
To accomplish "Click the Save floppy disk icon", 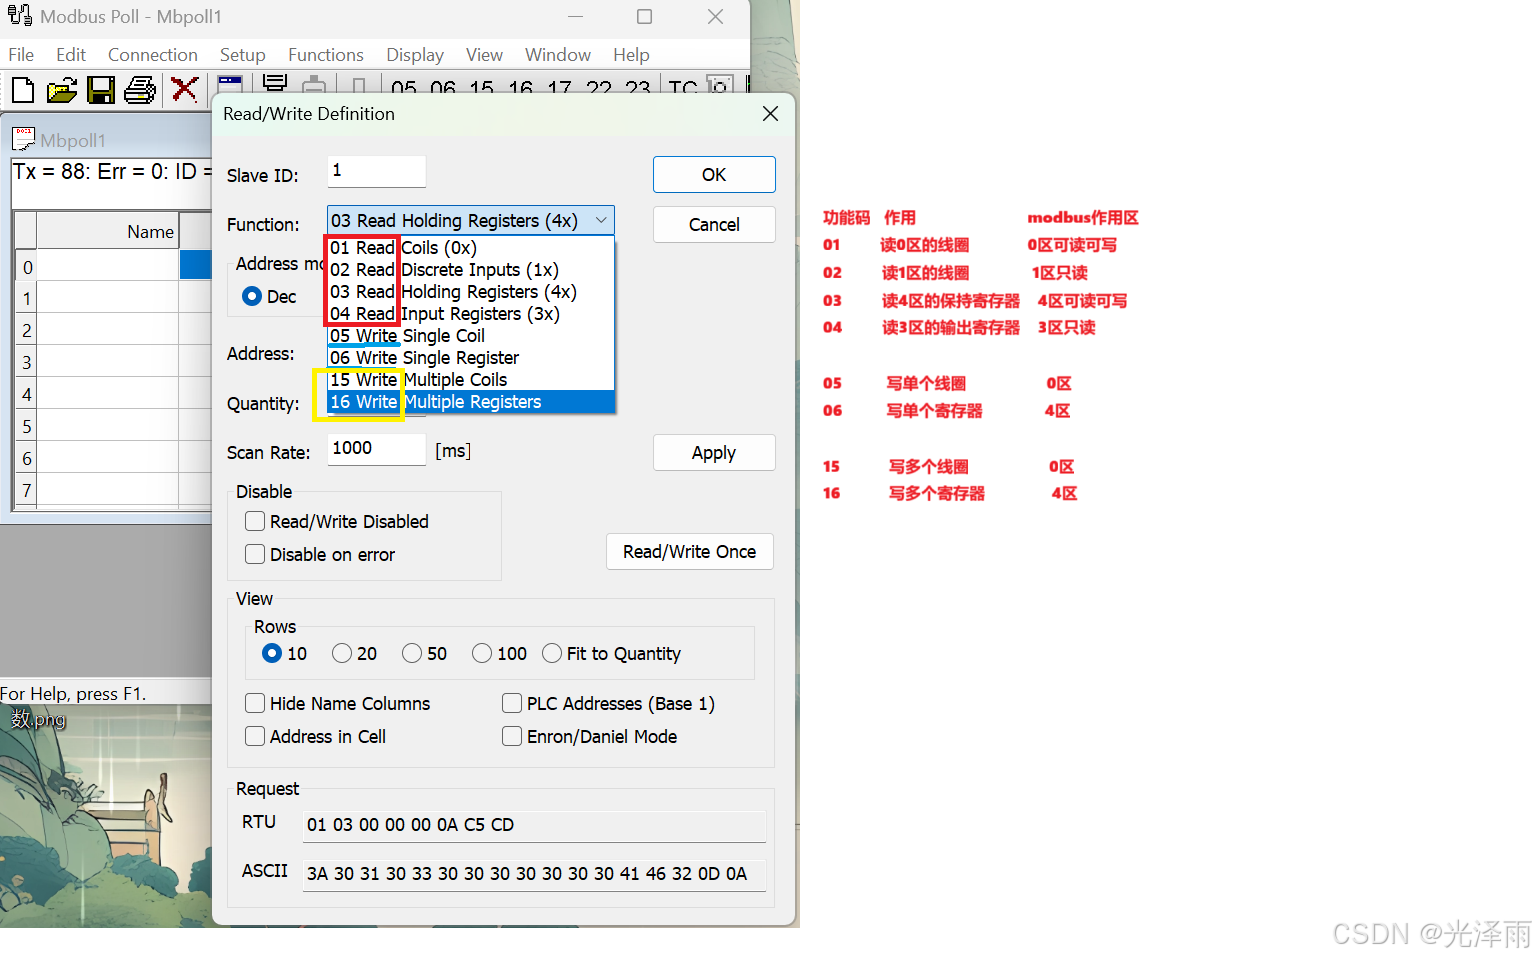I will tap(101, 90).
